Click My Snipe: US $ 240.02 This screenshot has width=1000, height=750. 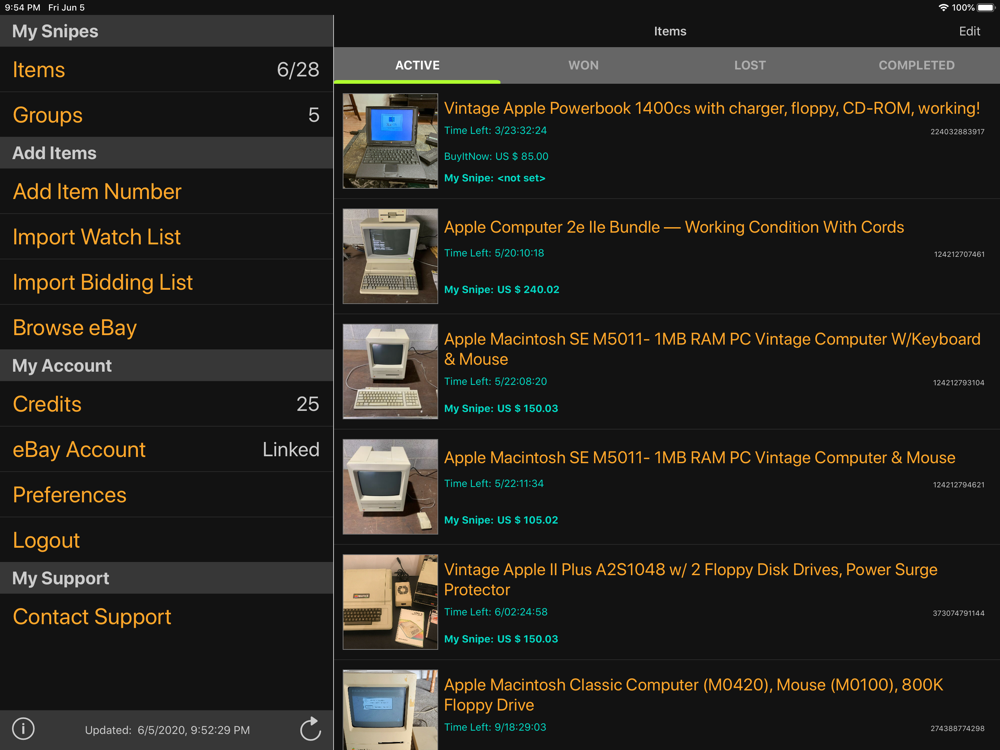(x=502, y=290)
